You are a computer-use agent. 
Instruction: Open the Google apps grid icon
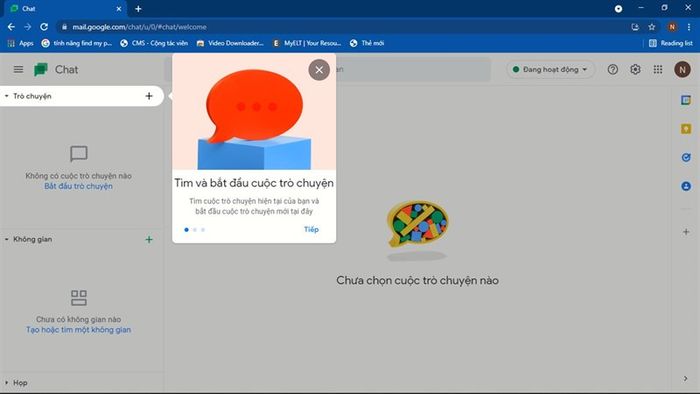click(x=658, y=69)
